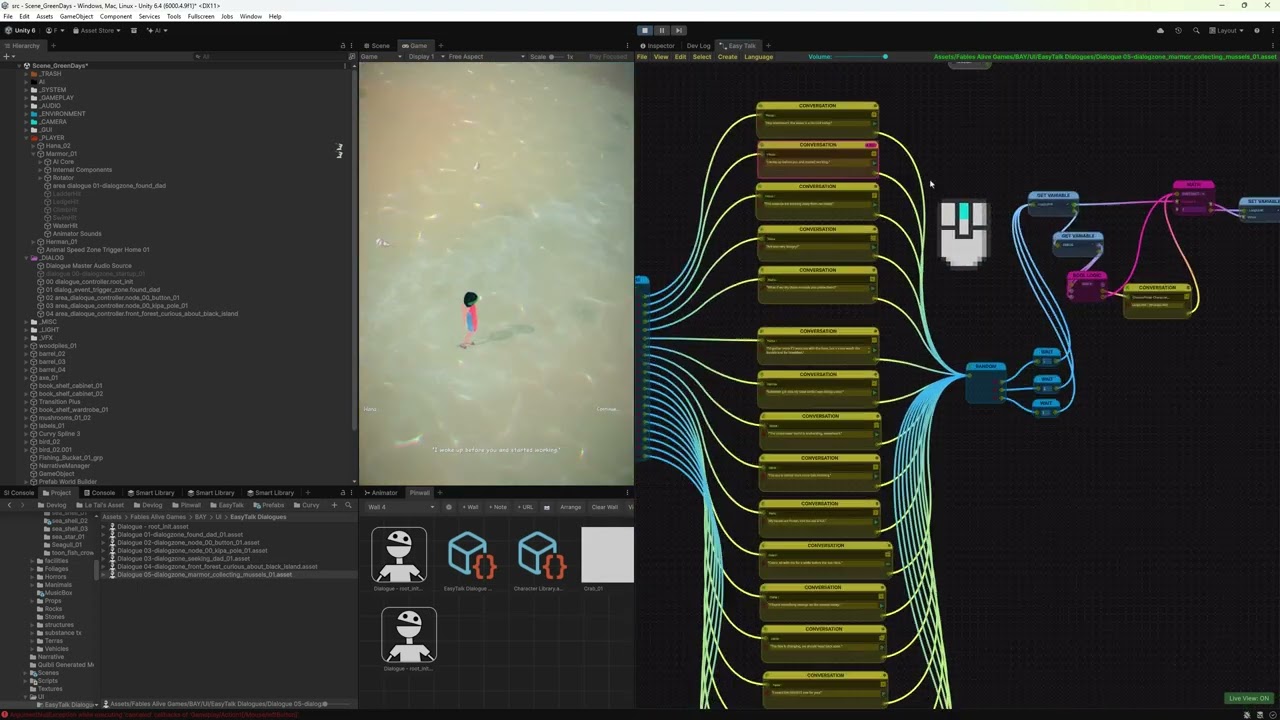Open the Asset Store dropdown
Image resolution: width=1280 pixels, height=720 pixels.
[97, 31]
